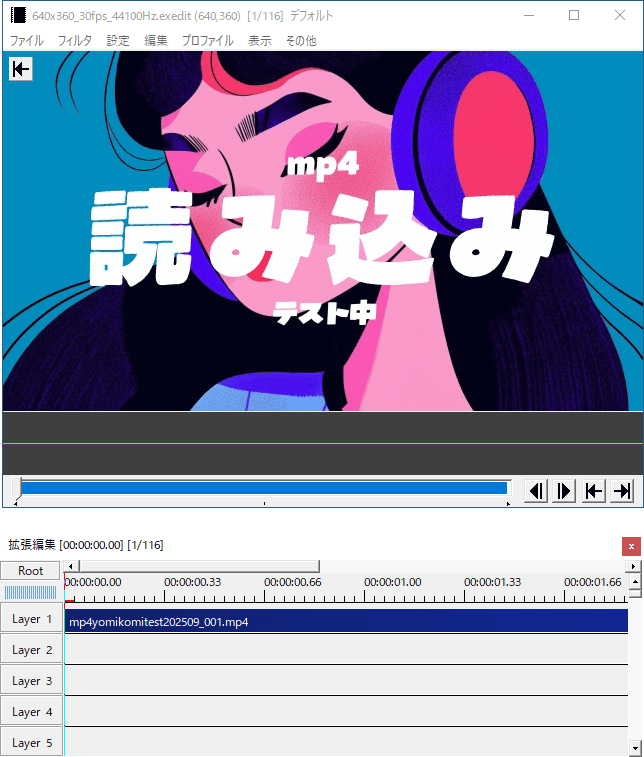644x757 pixels.
Task: Jump to the last frame
Action: (622, 490)
